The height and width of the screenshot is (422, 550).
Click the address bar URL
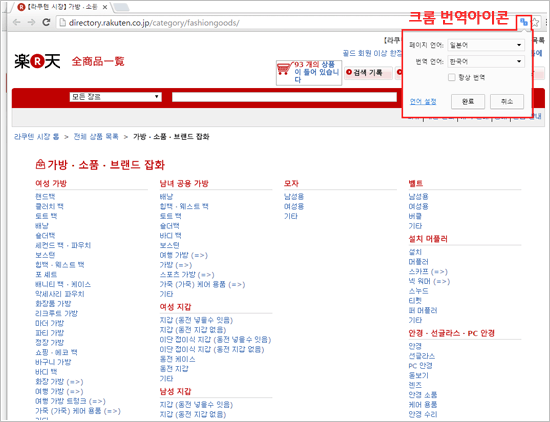(x=154, y=23)
